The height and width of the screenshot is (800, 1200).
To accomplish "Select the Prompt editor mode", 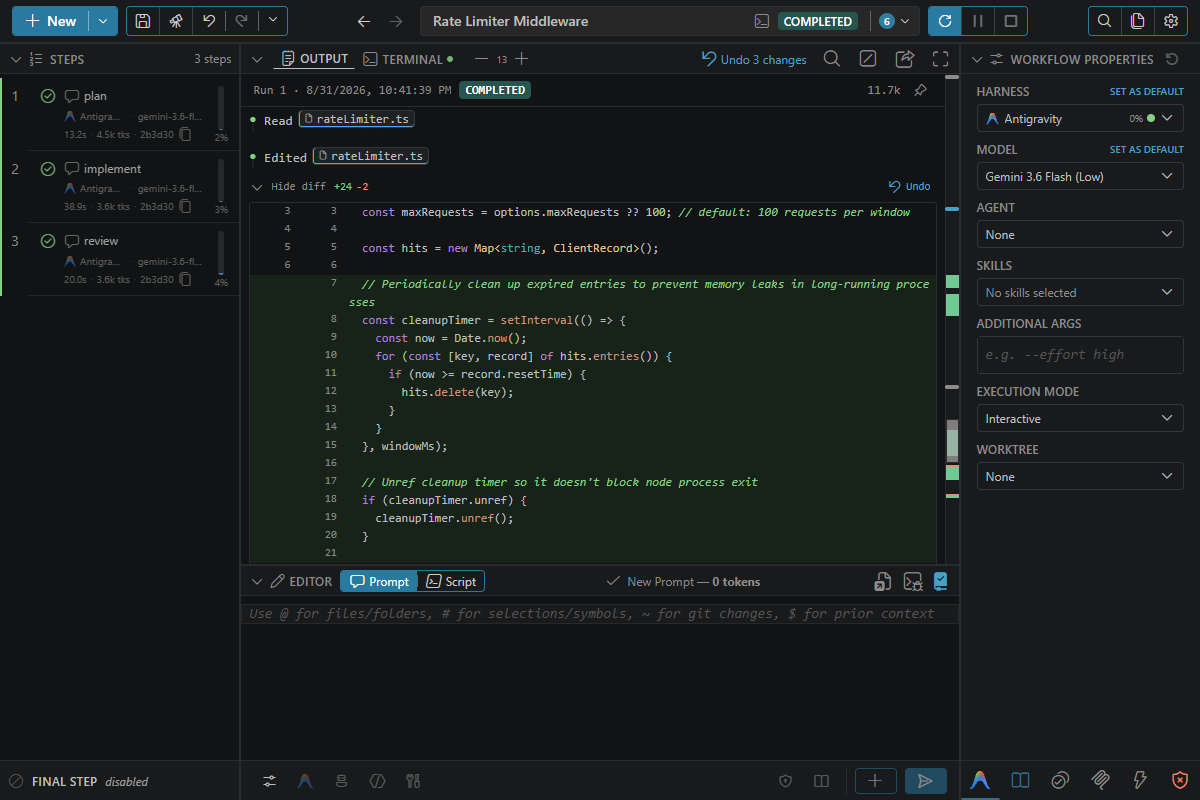I will tap(379, 581).
